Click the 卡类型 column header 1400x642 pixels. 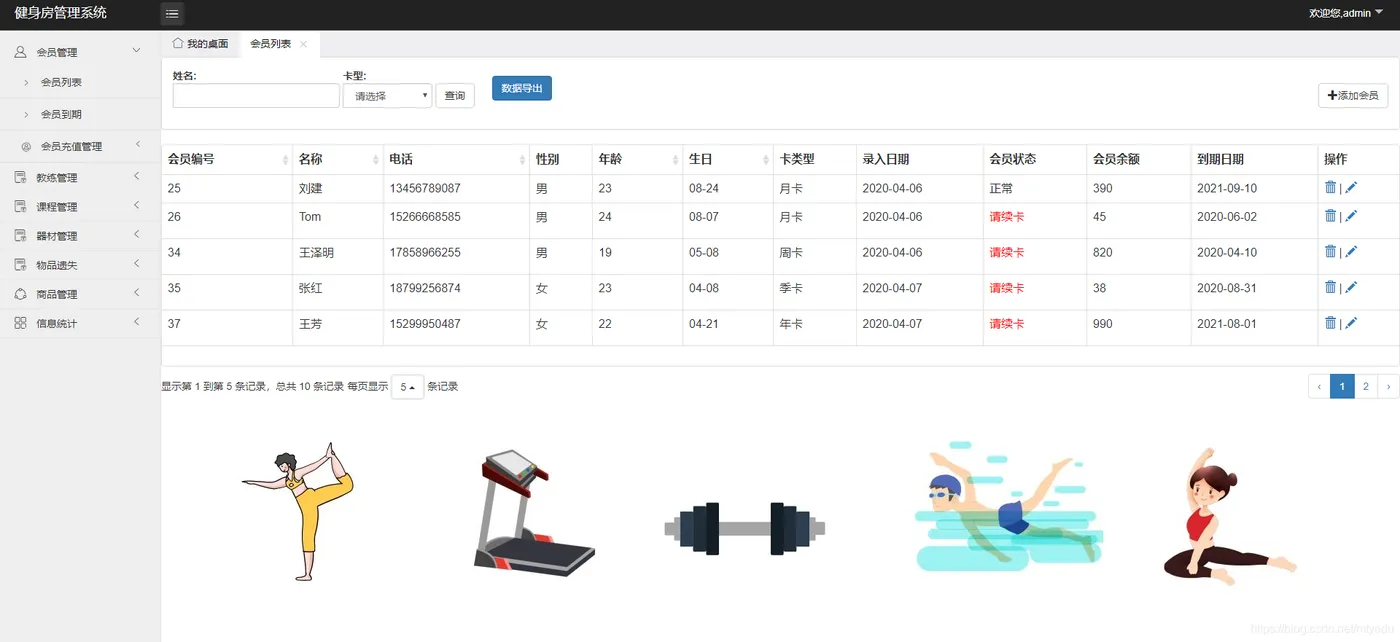[797, 159]
